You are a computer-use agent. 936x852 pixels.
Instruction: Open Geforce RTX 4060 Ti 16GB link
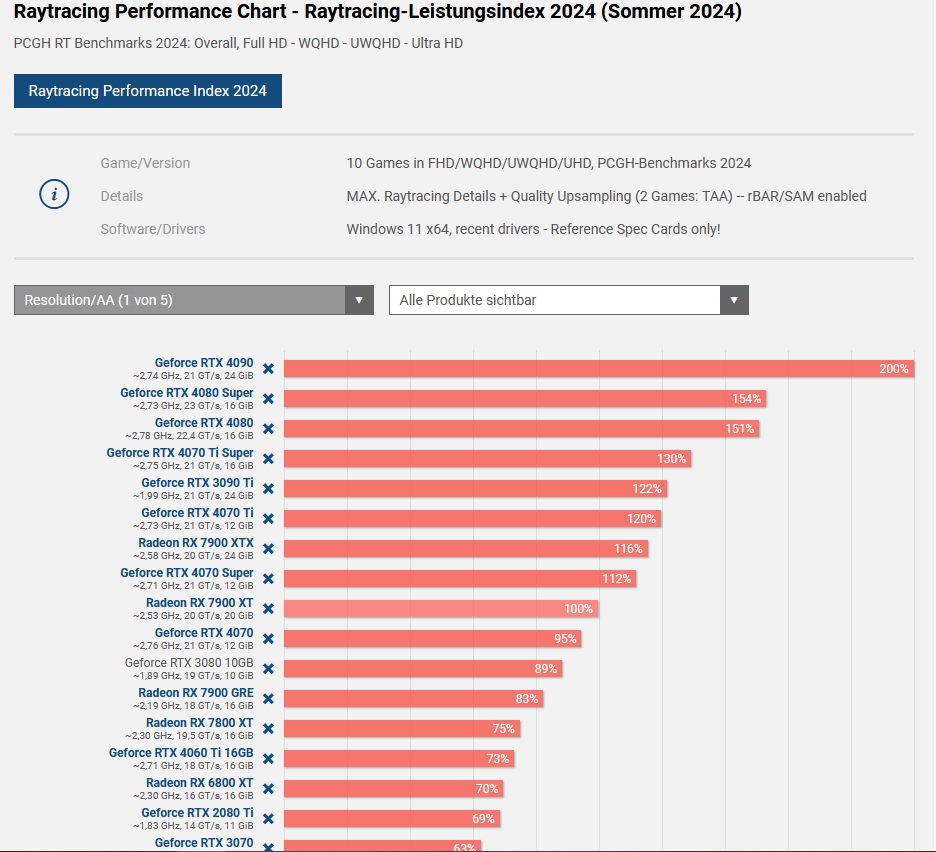click(x=181, y=752)
